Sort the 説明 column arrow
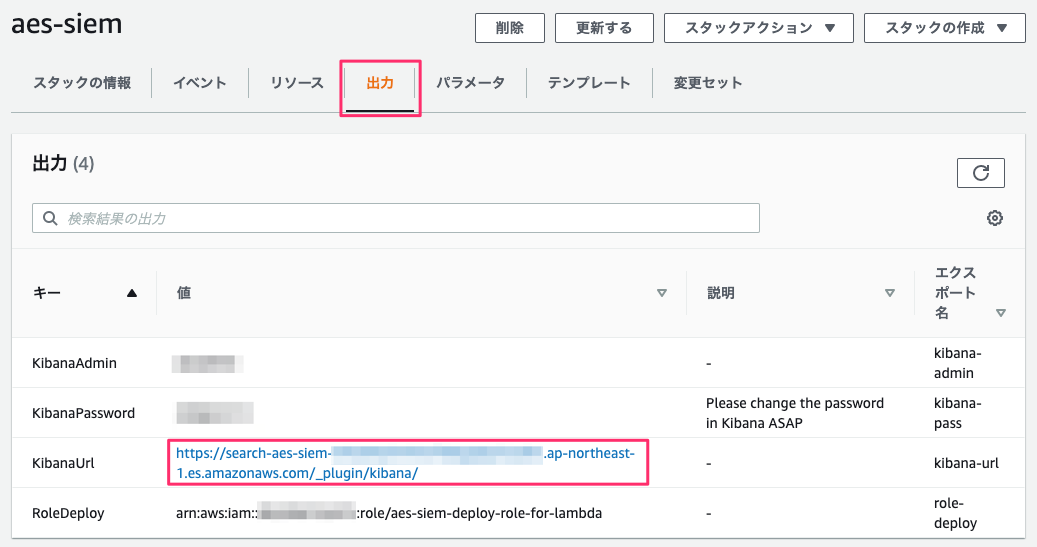Viewport: 1037px width, 547px height. (x=889, y=293)
